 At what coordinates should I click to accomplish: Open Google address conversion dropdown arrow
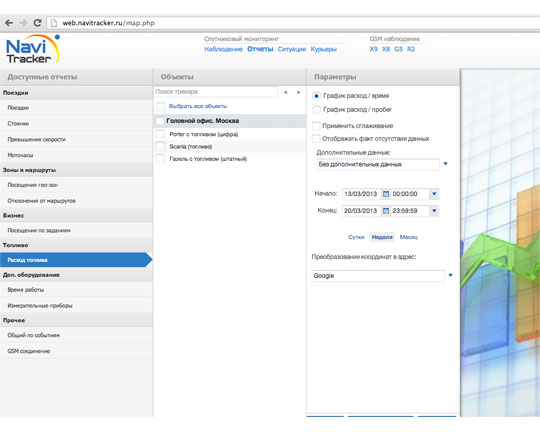[450, 275]
